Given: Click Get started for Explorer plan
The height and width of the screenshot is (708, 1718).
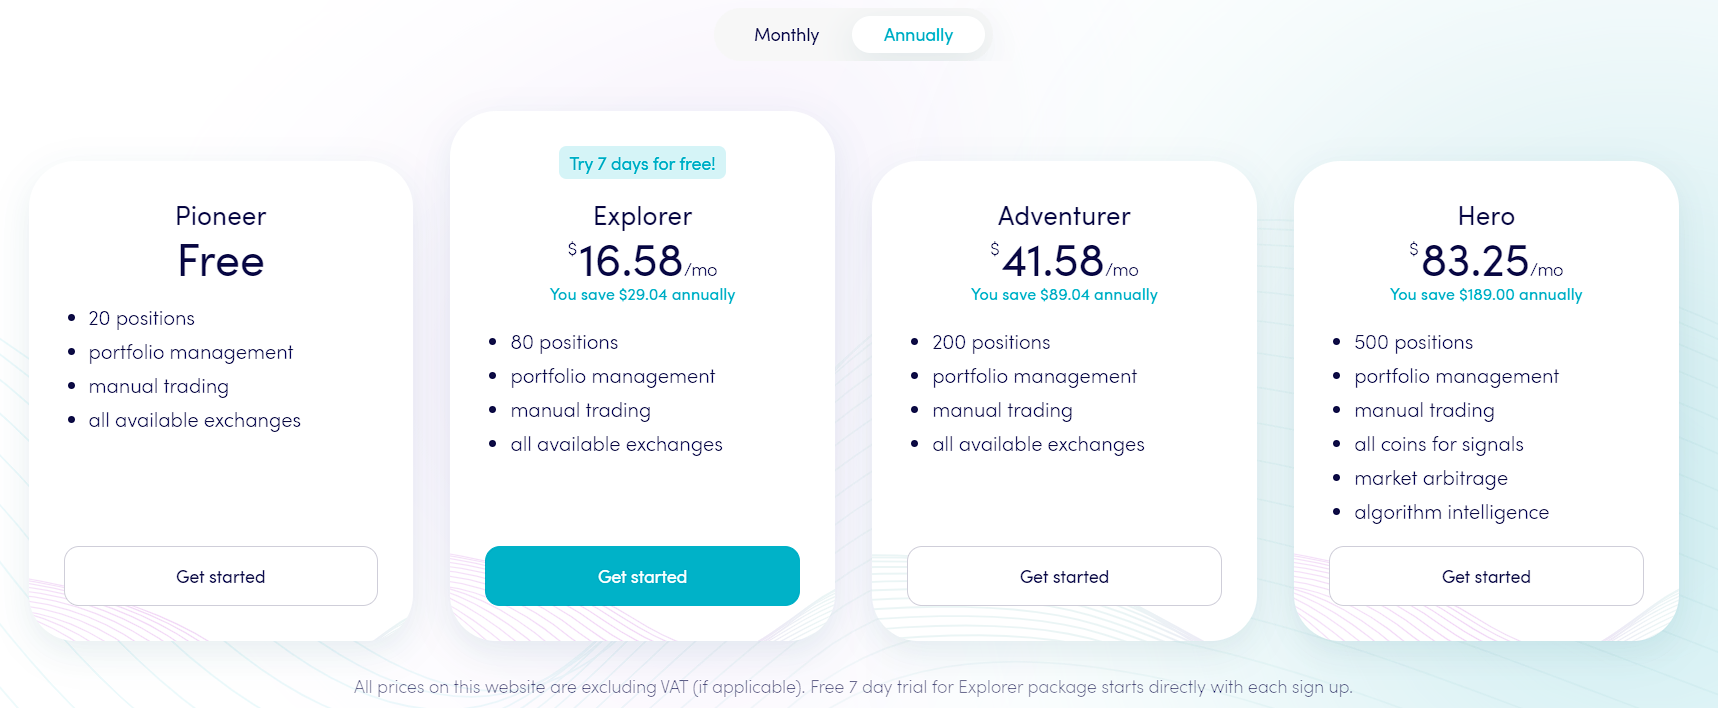Looking at the screenshot, I should coord(642,576).
